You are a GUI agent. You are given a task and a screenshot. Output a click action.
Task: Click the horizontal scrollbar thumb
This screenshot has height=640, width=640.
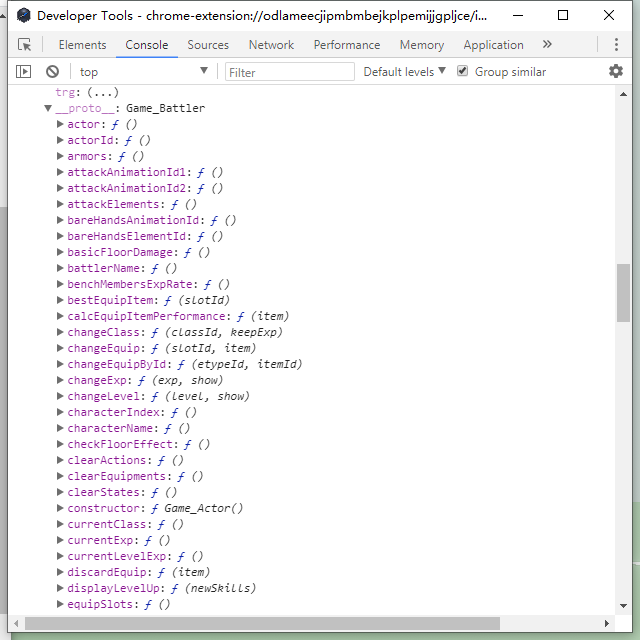(x=262, y=624)
